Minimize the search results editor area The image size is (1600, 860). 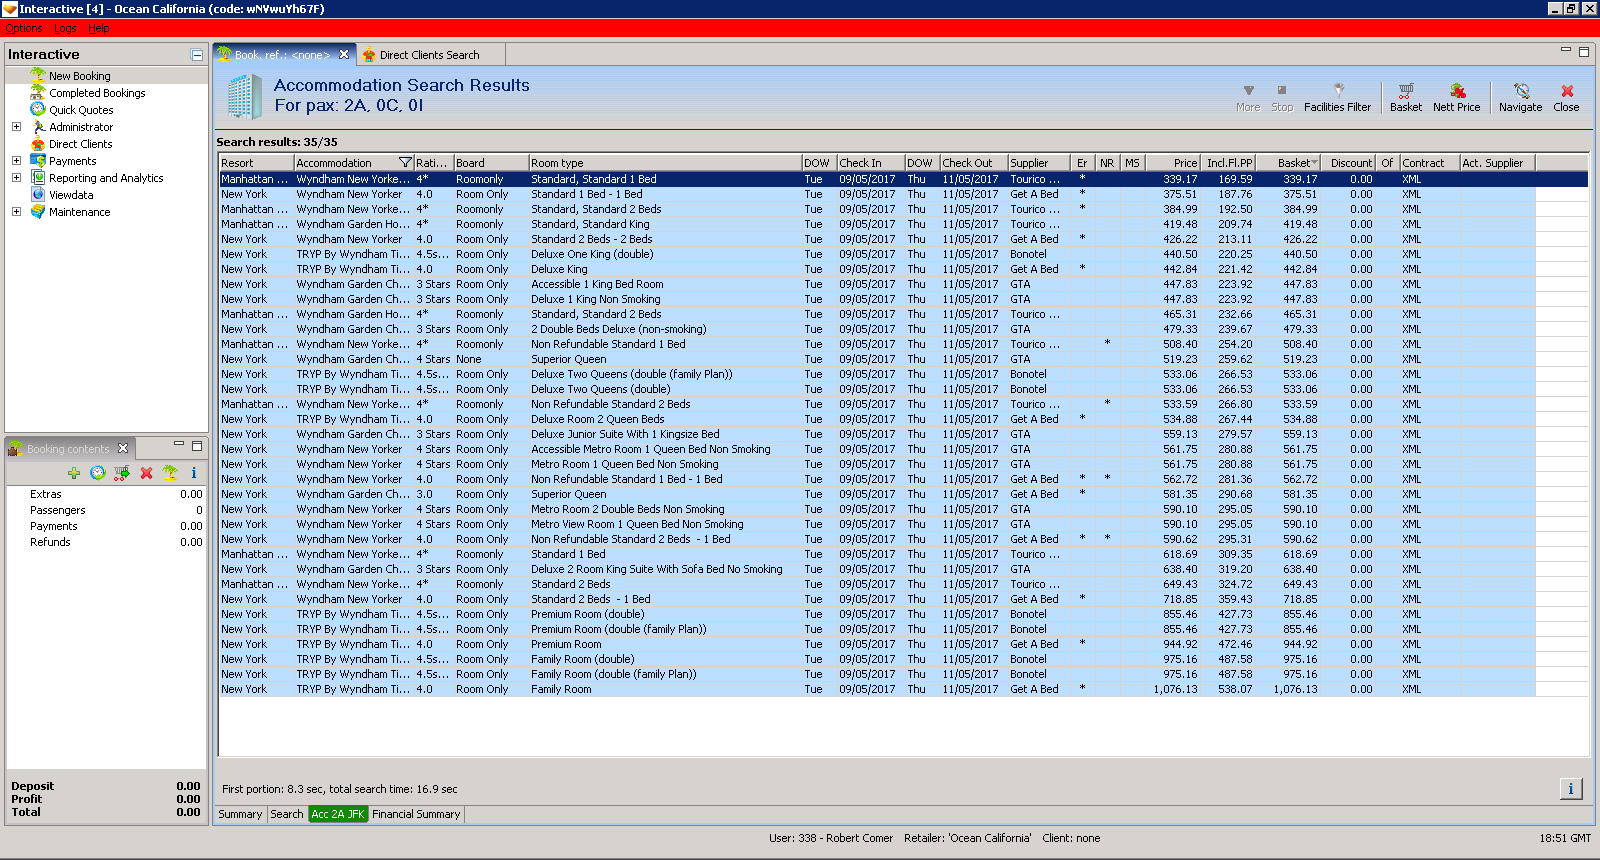[x=1566, y=50]
